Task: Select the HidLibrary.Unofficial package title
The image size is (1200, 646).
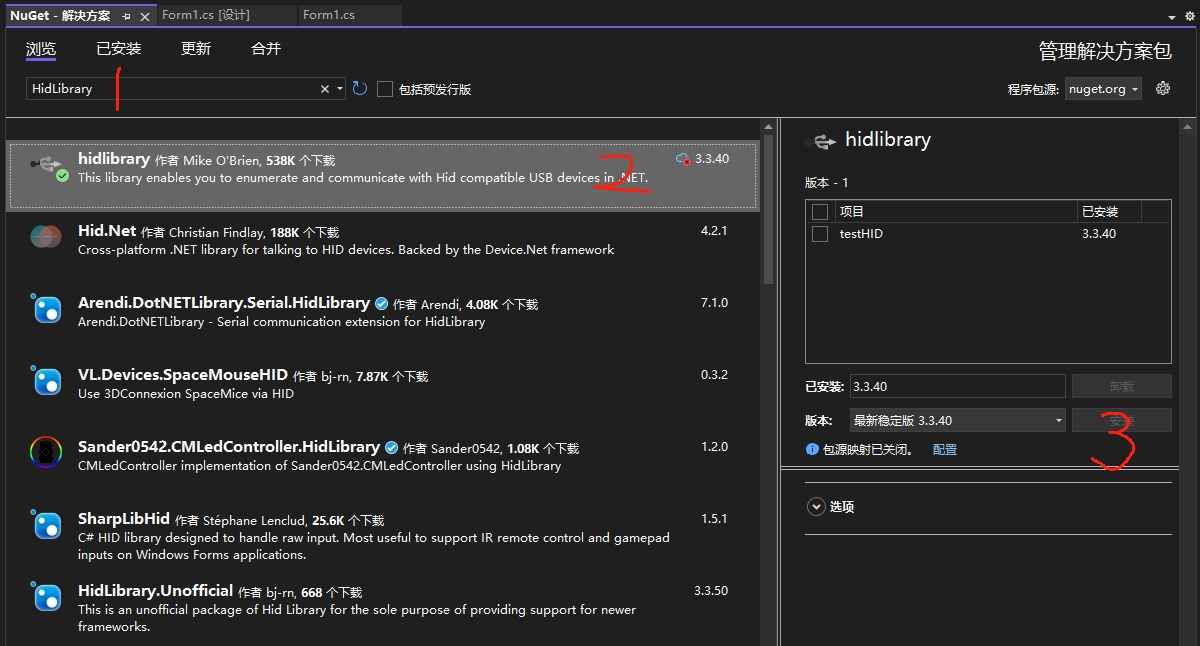Action: click(x=156, y=591)
